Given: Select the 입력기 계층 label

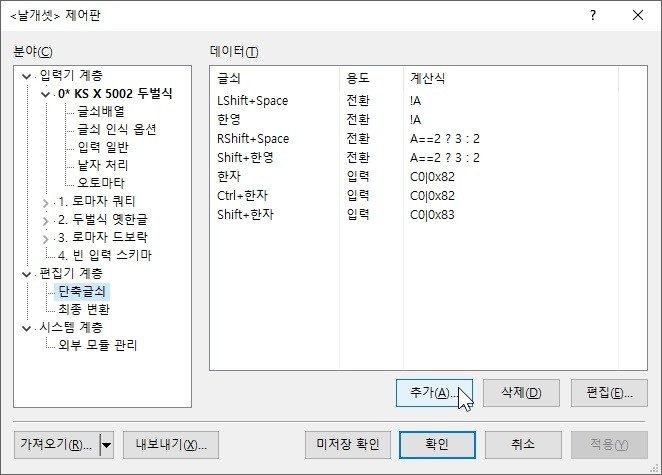Looking at the screenshot, I should coord(71,75).
